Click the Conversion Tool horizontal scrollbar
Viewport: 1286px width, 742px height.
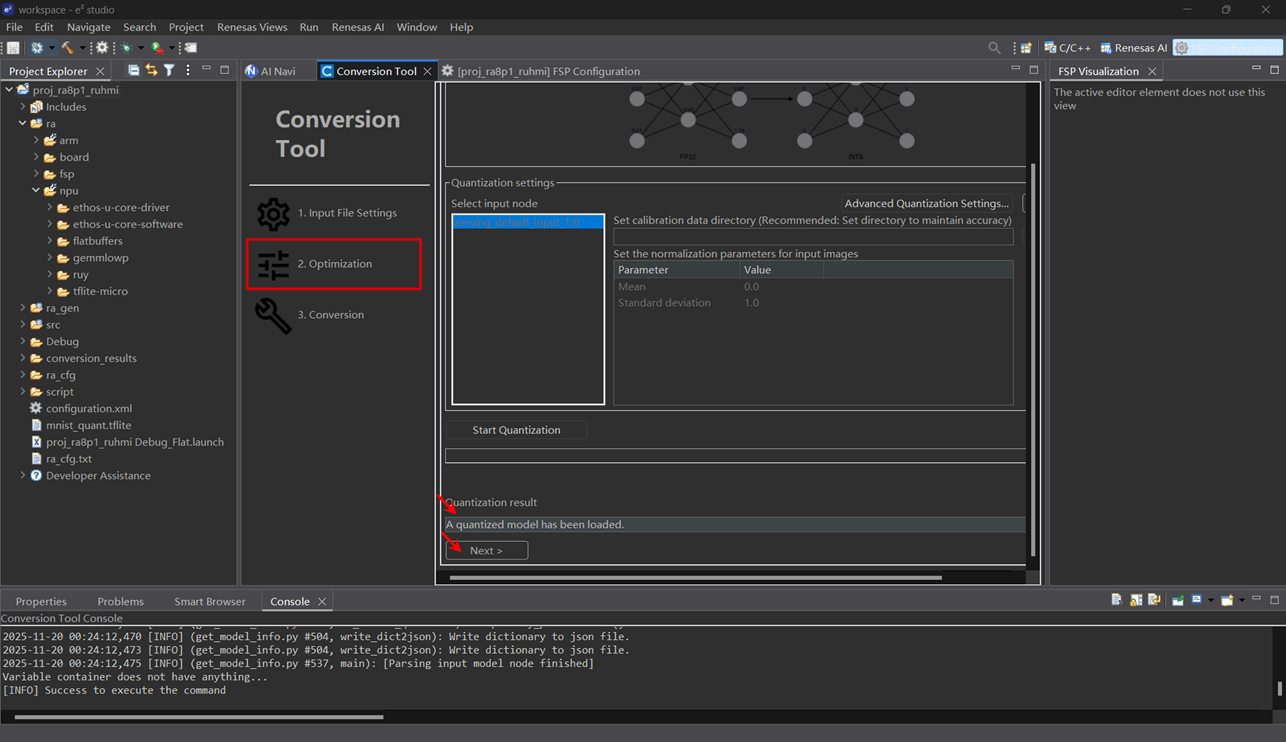click(696, 577)
